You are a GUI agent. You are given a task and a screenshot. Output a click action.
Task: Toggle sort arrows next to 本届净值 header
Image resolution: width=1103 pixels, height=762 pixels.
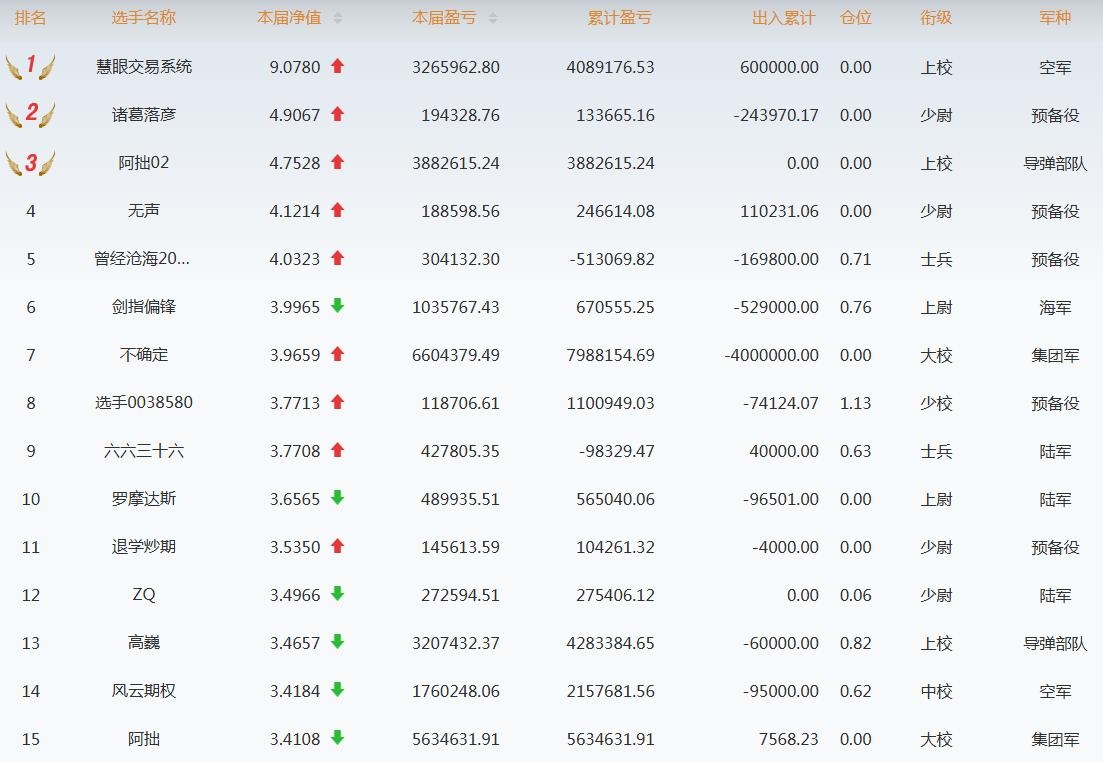[x=338, y=19]
